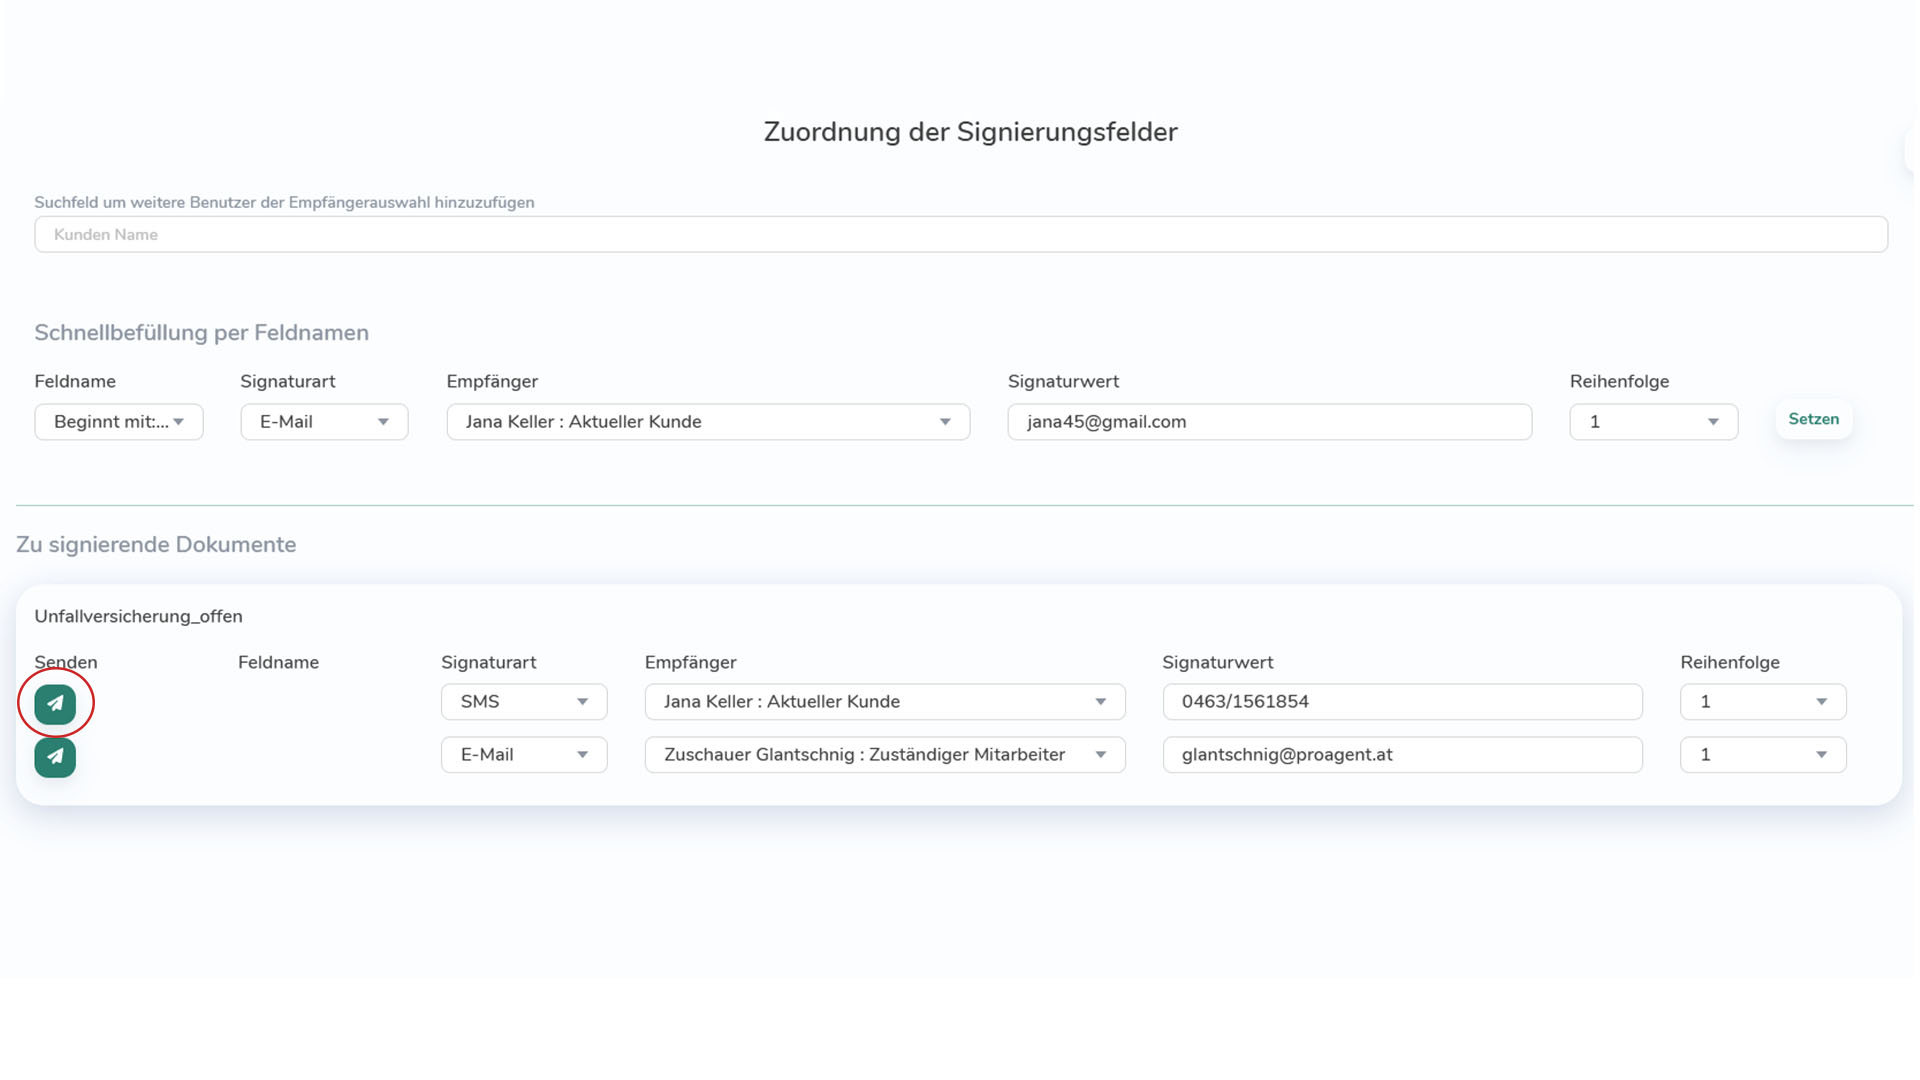Viewport: 1920px width, 1080px height.
Task: Expand the Empfänger dropdown showing Zuschauer Glantschnig
Action: click(x=883, y=754)
